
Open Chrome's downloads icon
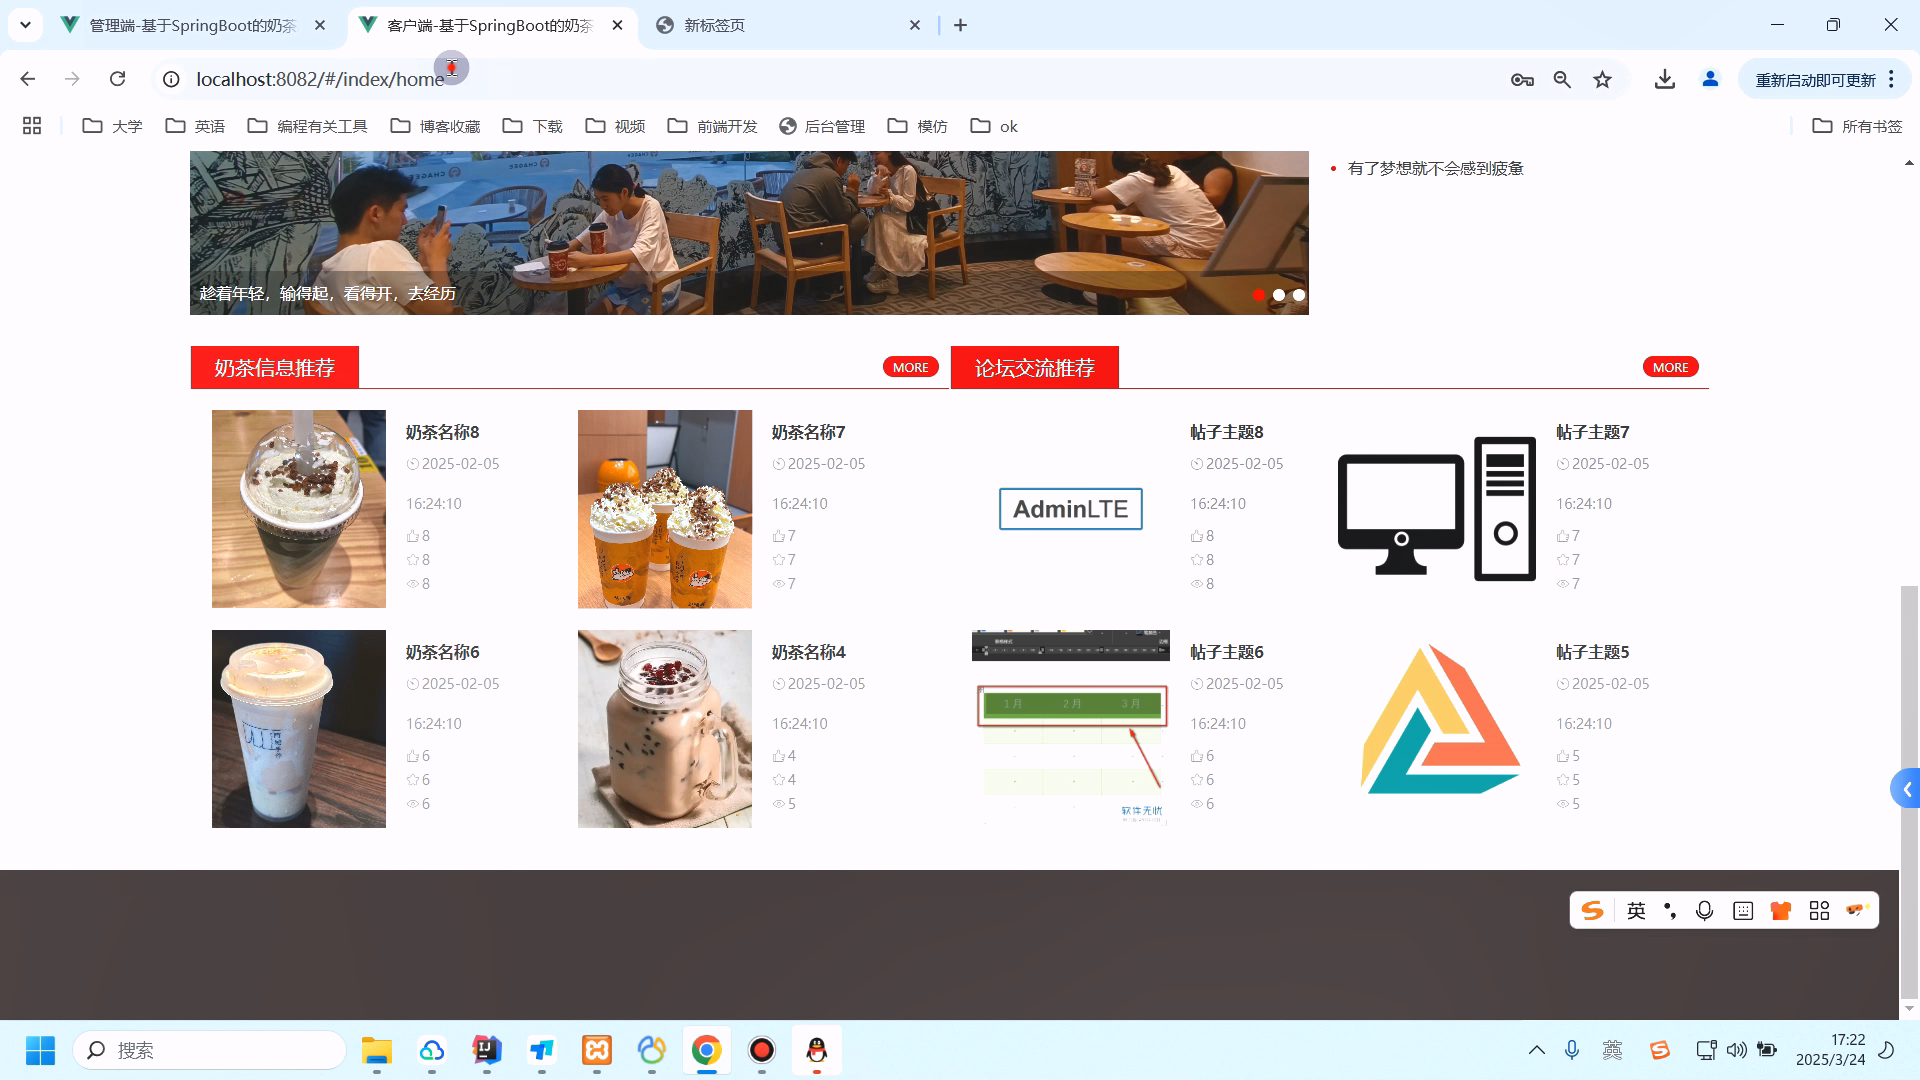click(x=1664, y=78)
